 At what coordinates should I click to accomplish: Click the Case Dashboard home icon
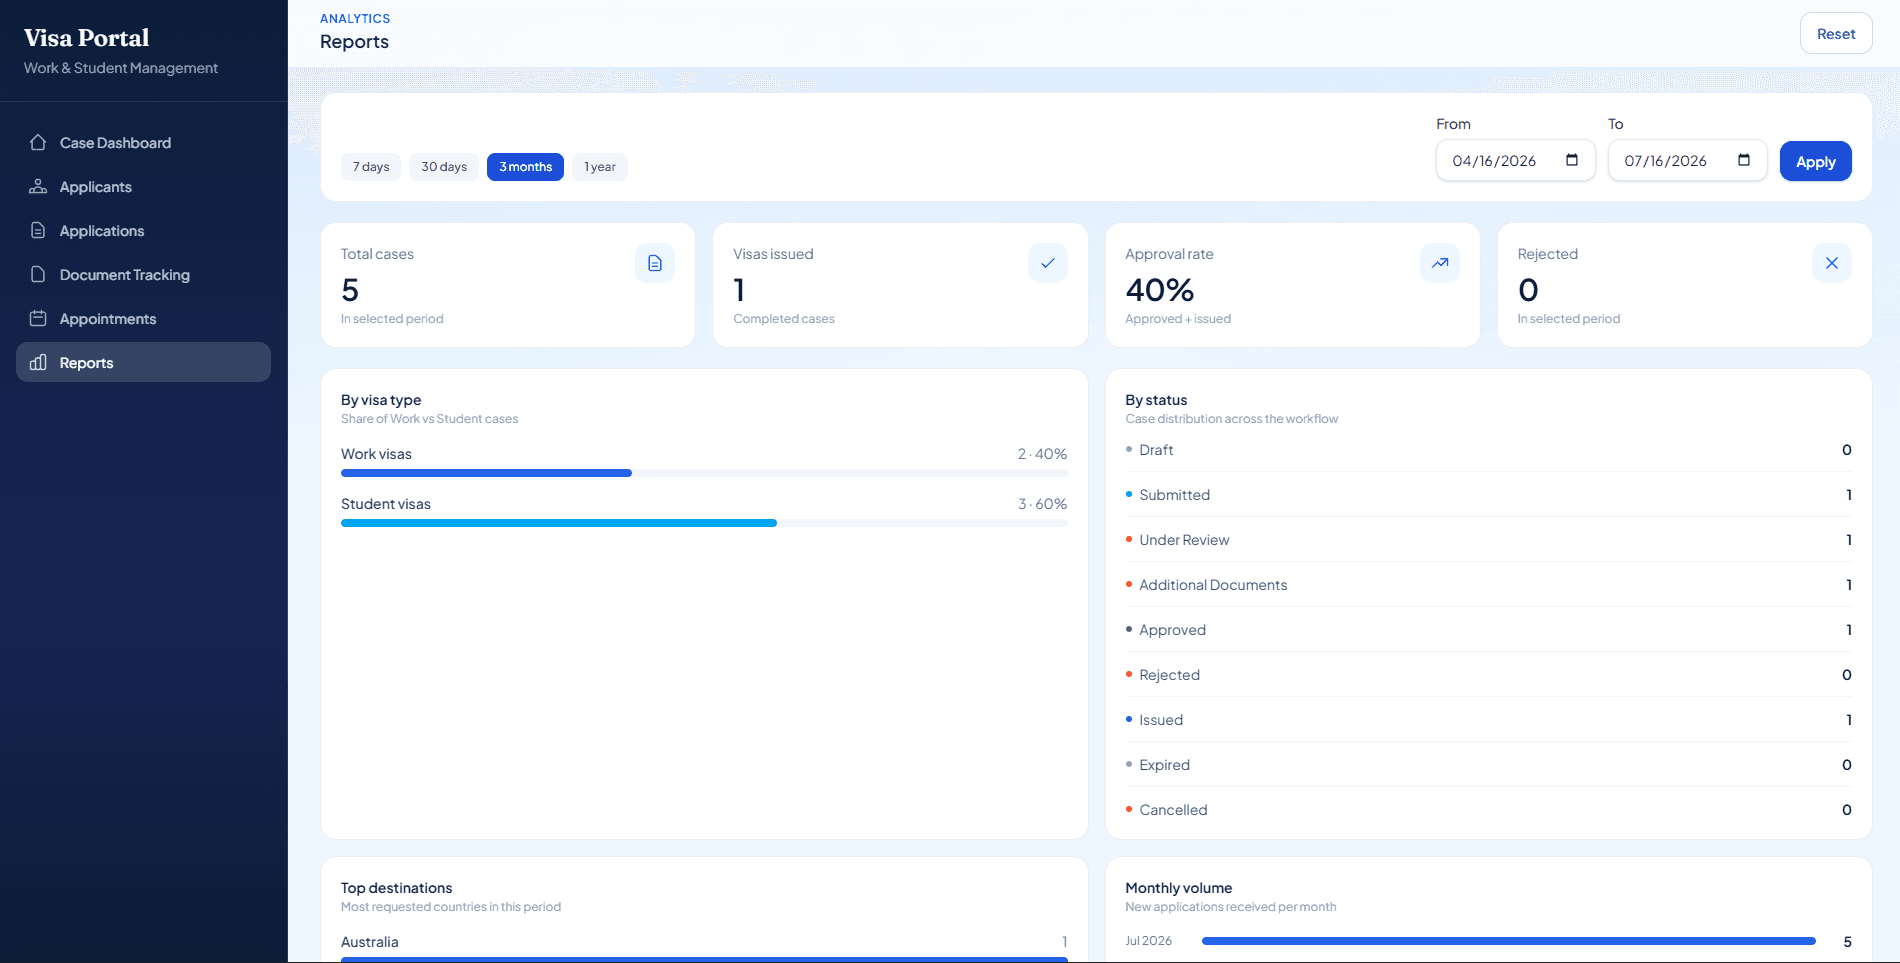point(38,142)
